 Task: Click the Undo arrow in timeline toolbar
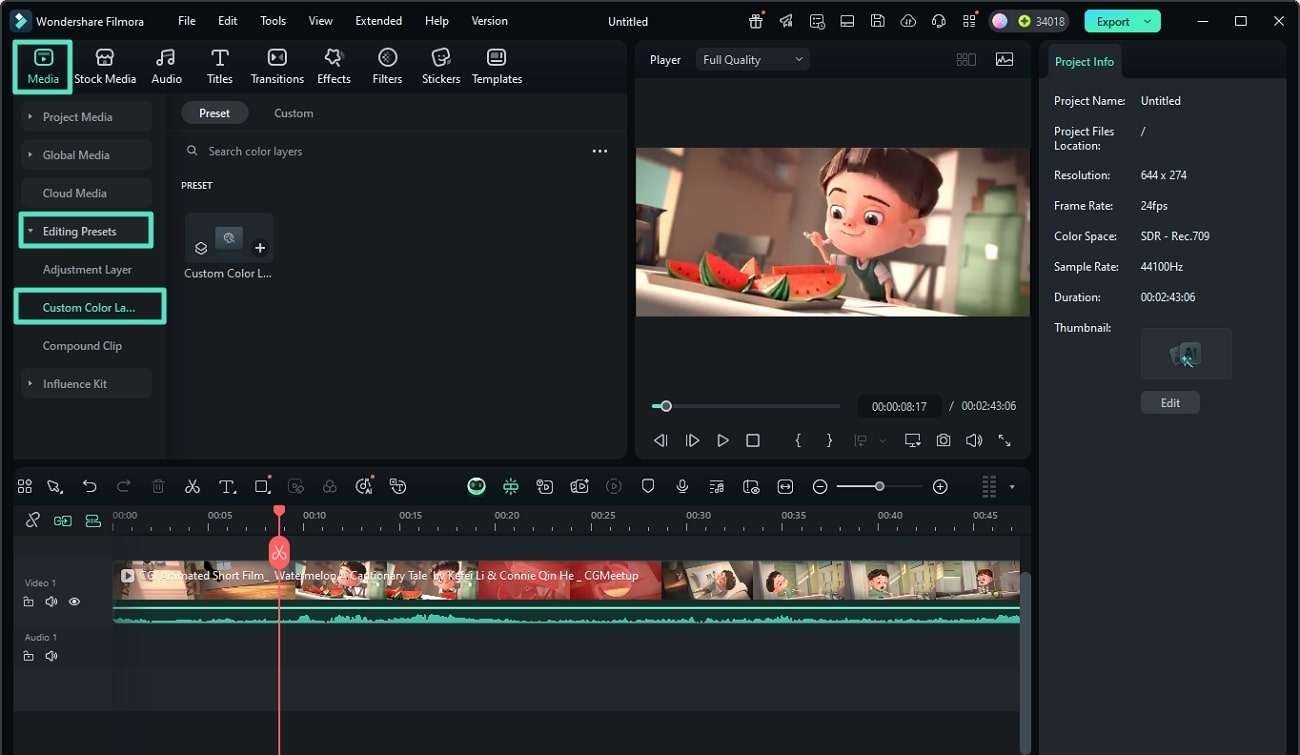(90, 486)
